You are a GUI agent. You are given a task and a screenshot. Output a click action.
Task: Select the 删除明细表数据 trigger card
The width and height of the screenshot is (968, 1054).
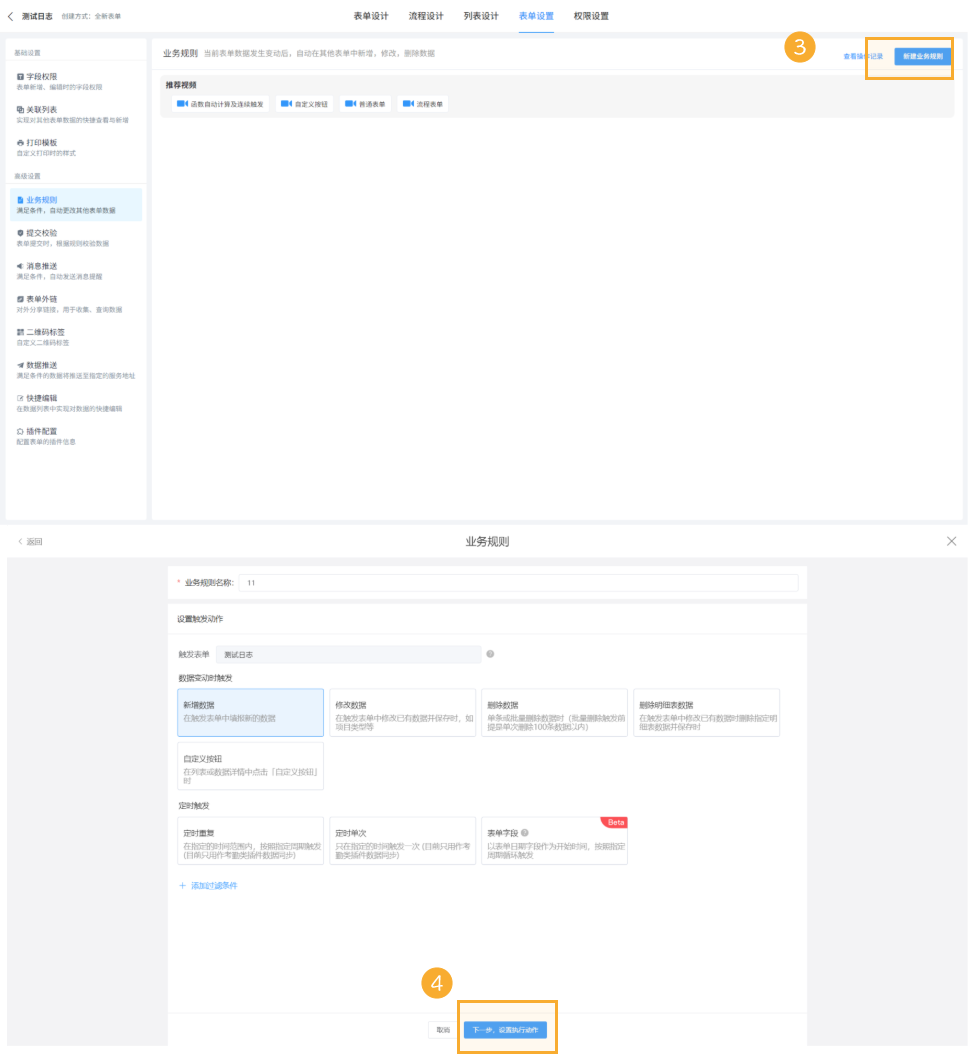pyautogui.click(x=706, y=712)
